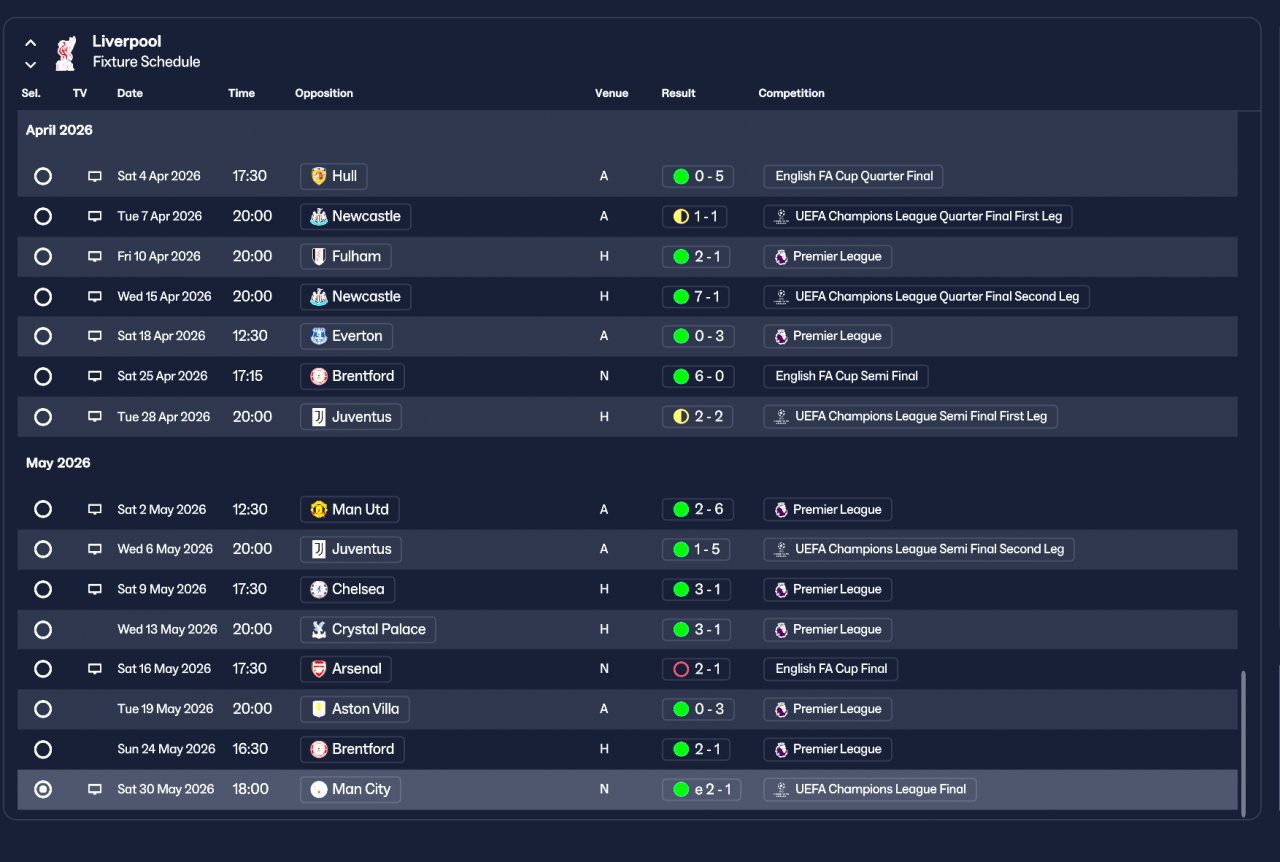
Task: Open Juventus team from 6 May row
Action: point(351,549)
